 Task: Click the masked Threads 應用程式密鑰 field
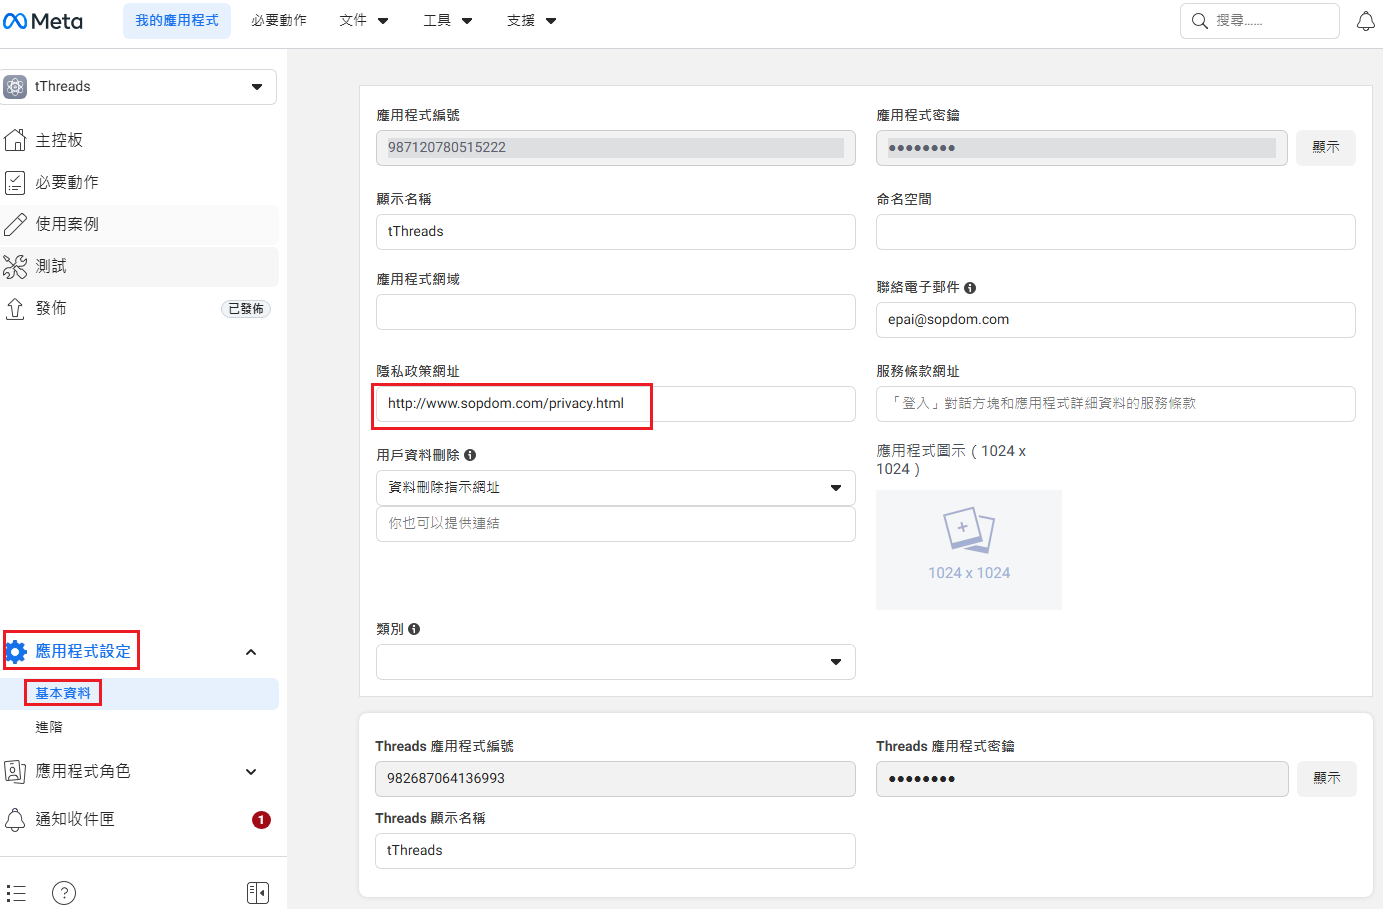(x=1082, y=779)
